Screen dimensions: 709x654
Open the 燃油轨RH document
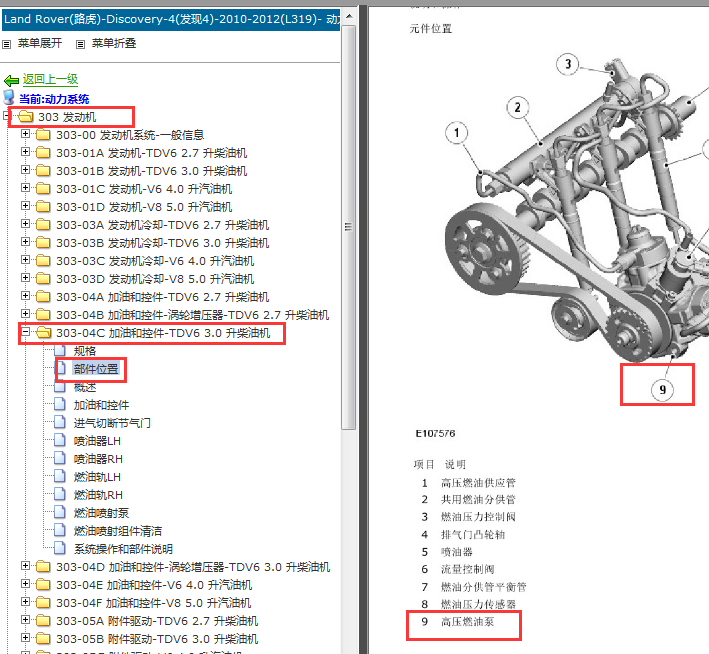pos(98,495)
